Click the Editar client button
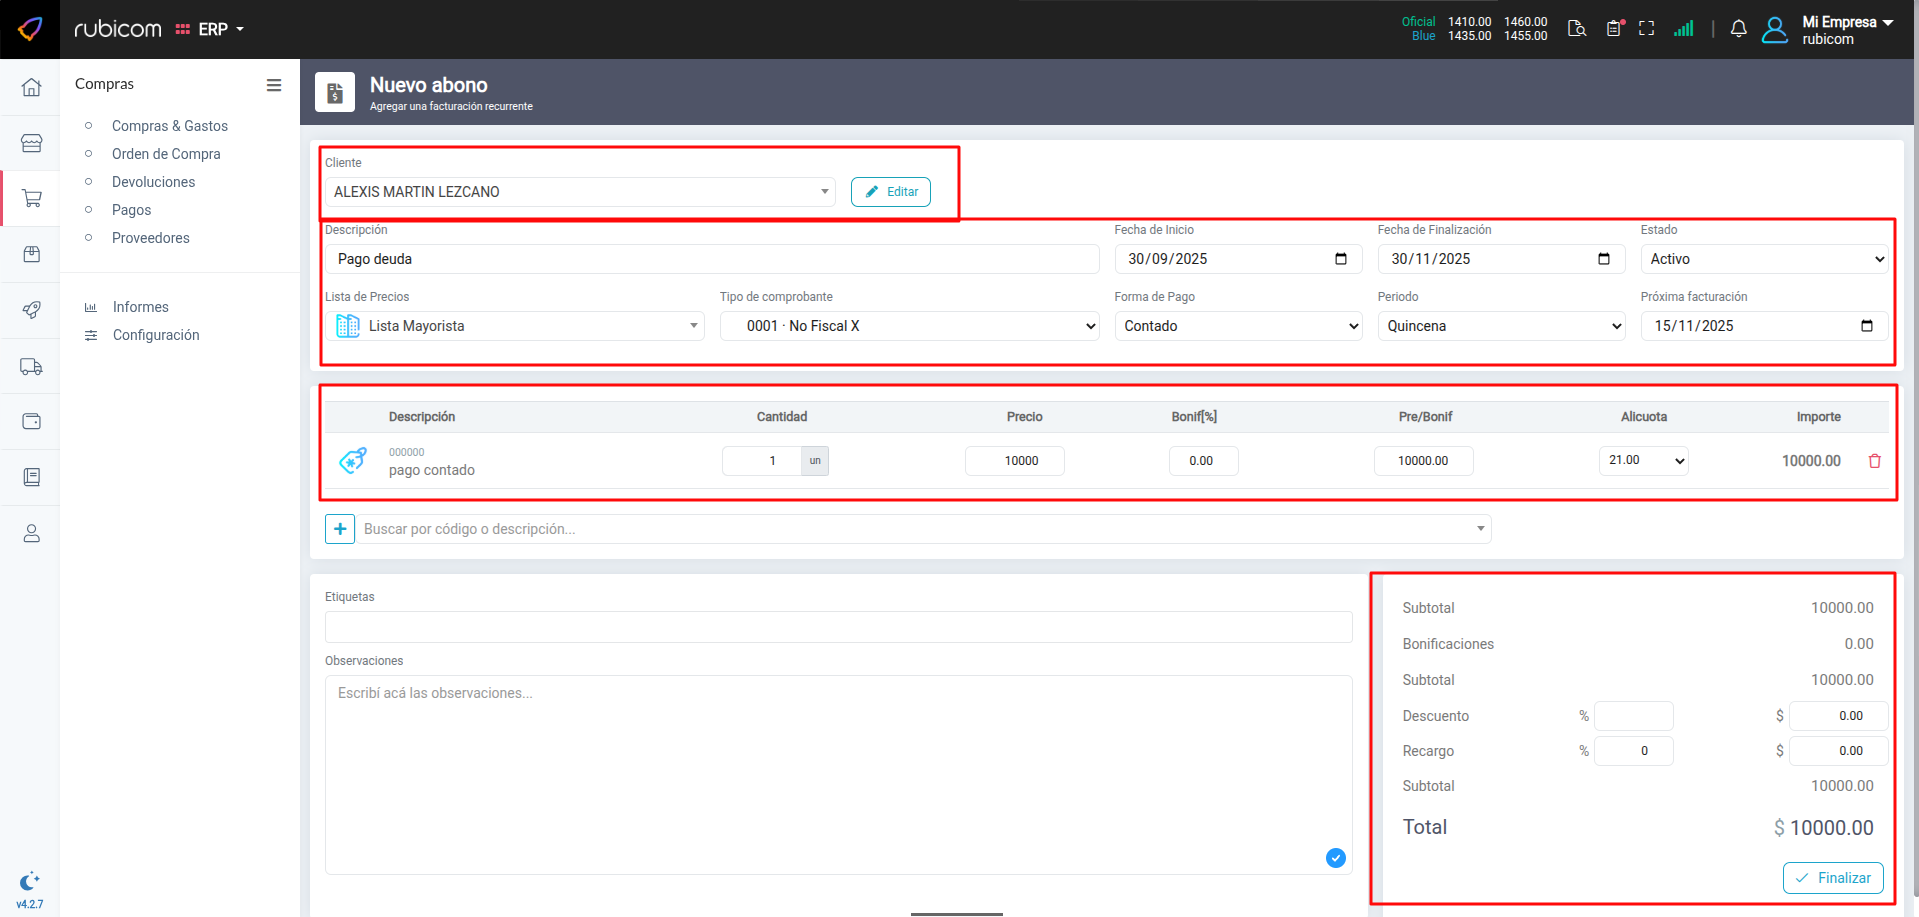Viewport: 1919px width, 917px height. pyautogui.click(x=890, y=192)
